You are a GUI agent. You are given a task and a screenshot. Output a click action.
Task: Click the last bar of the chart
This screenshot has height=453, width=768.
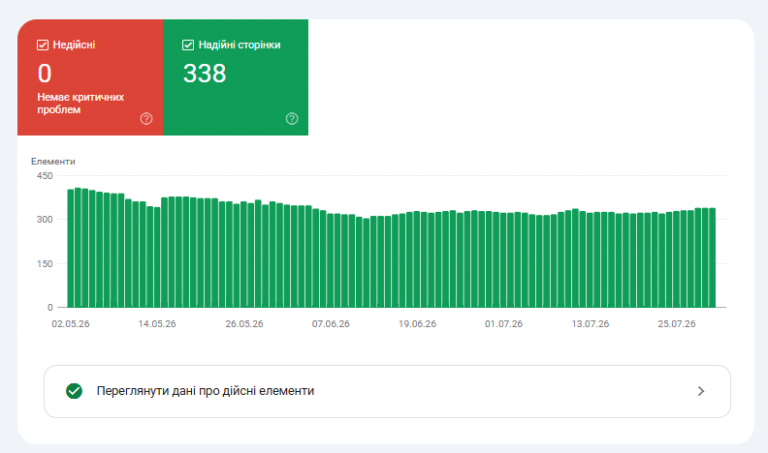click(x=713, y=258)
